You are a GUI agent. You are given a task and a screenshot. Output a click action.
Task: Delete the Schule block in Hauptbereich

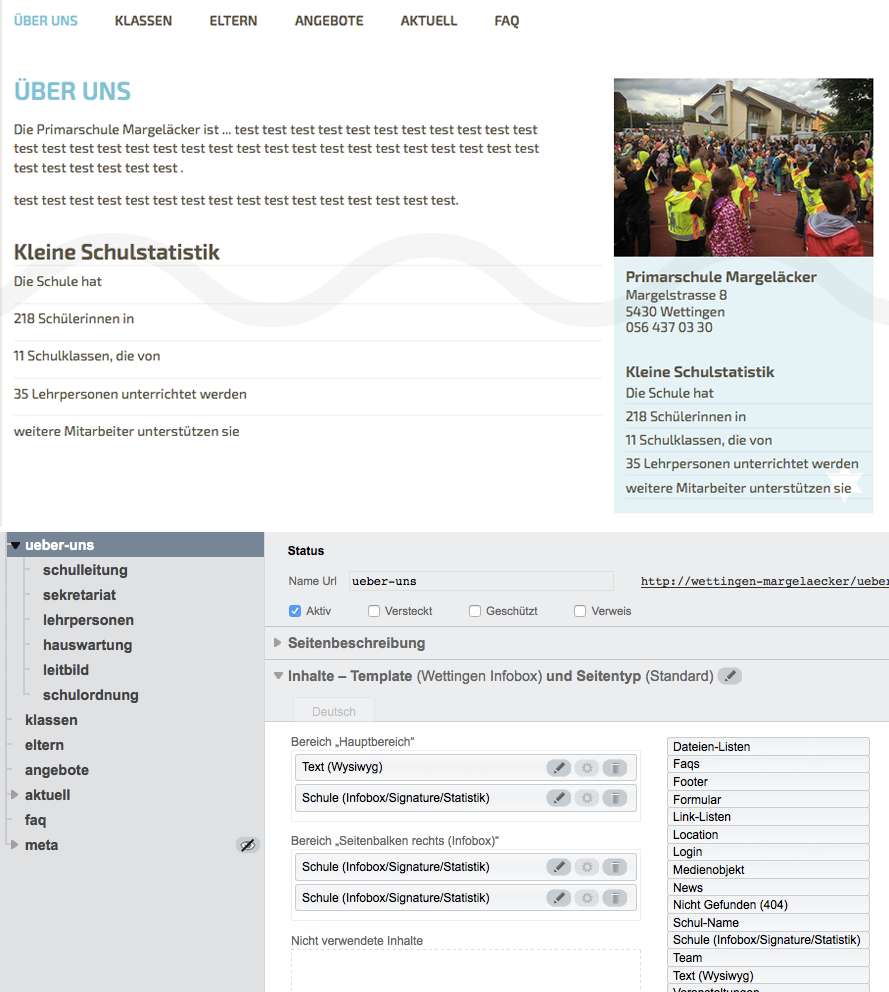point(615,798)
